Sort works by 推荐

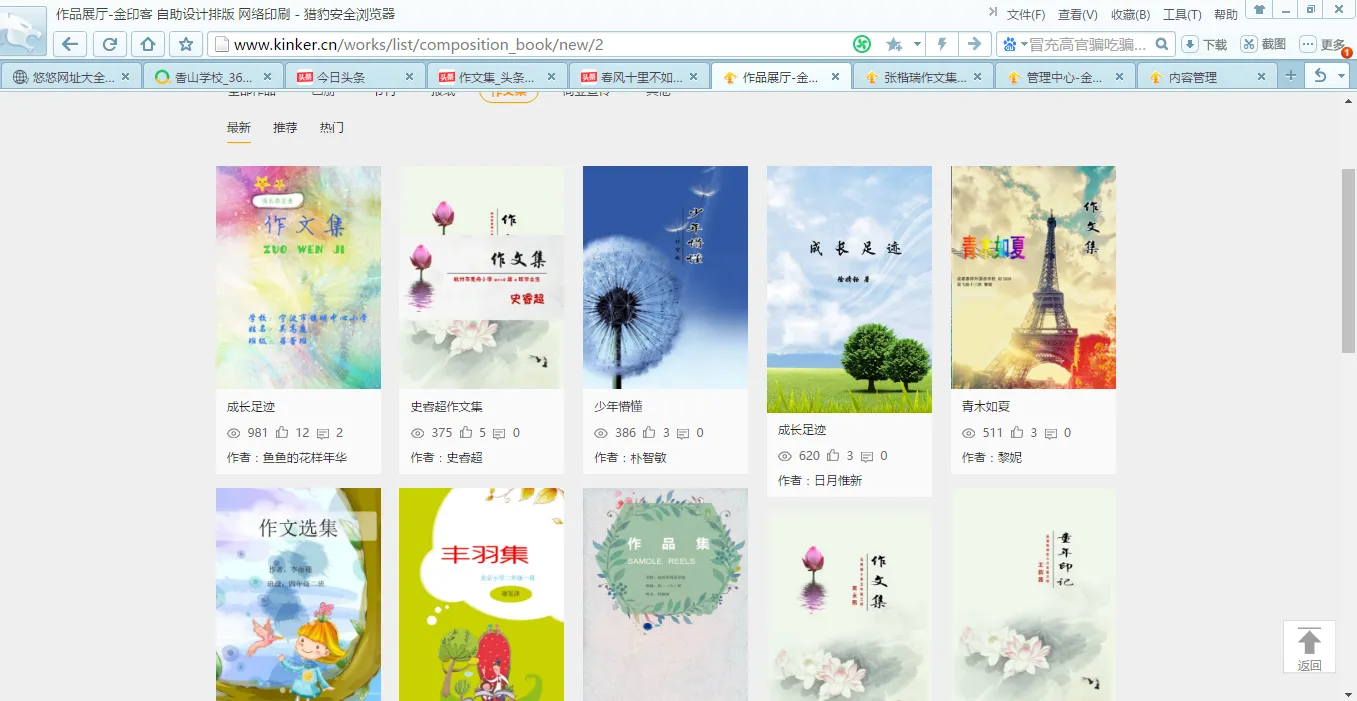(285, 128)
